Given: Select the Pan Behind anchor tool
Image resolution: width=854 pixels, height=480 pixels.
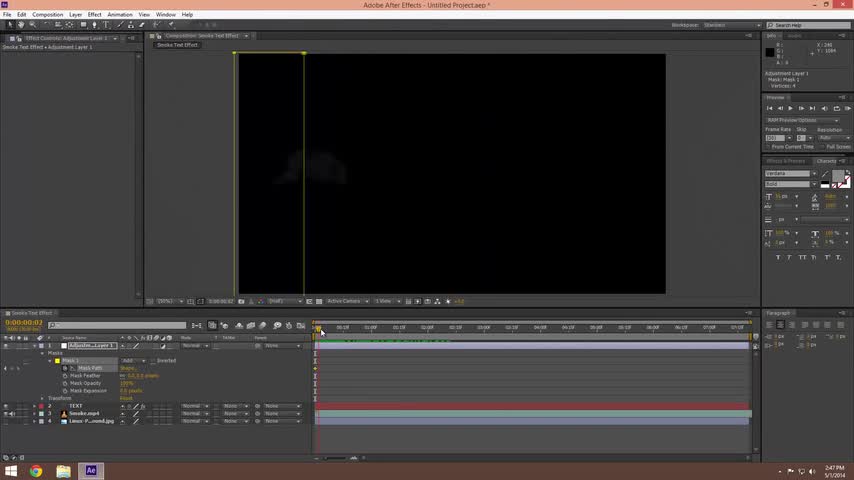Looking at the screenshot, I should 69,25.
